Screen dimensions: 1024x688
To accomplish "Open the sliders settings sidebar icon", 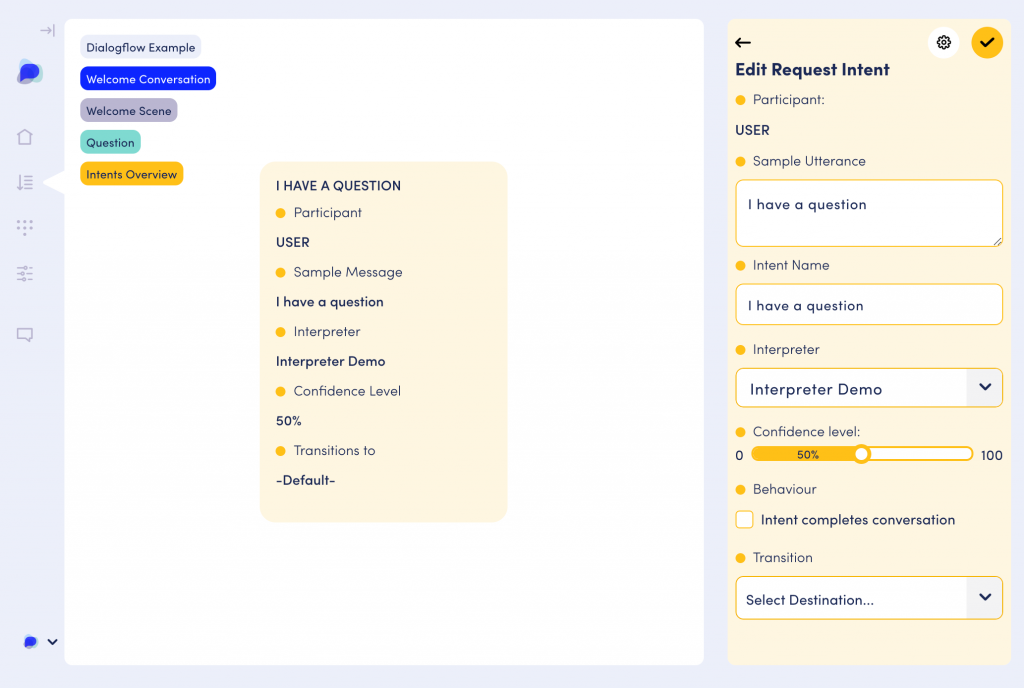I will (25, 274).
